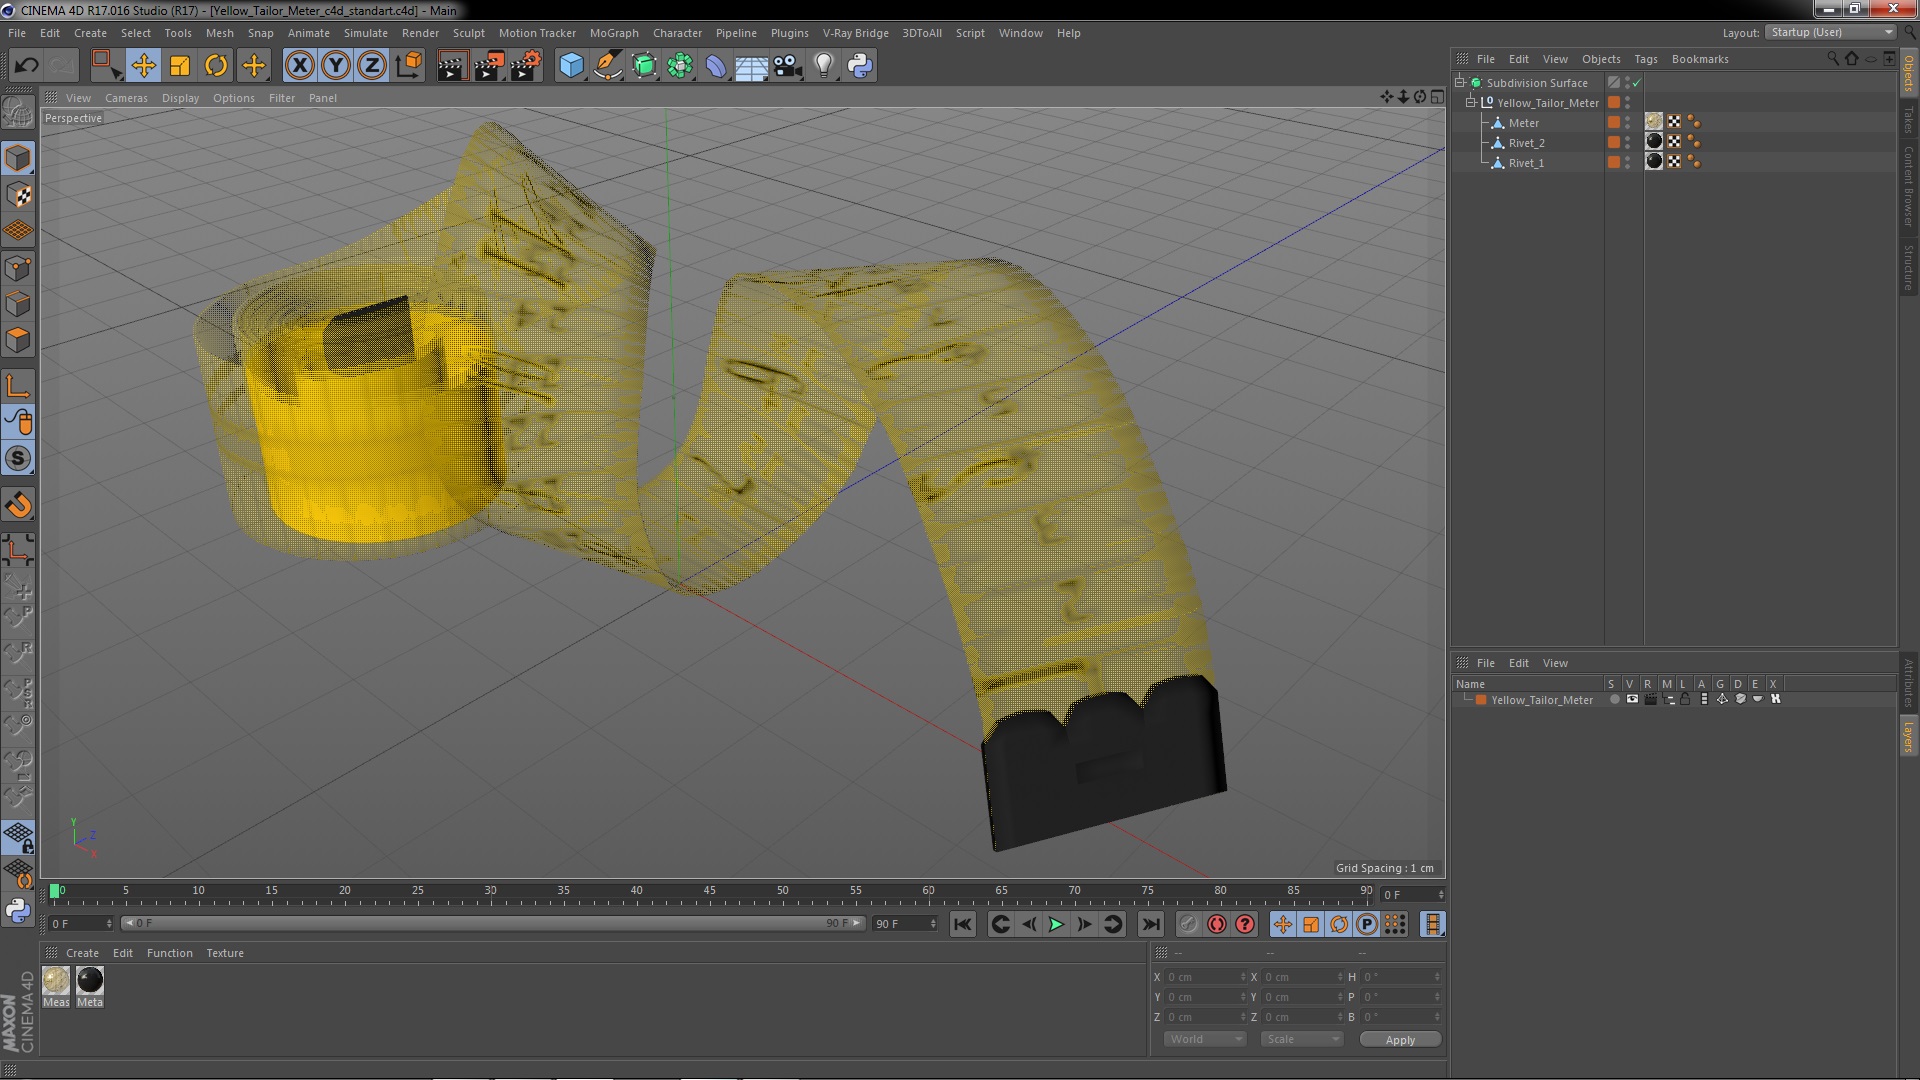Select the Rotate tool
This screenshot has height=1080, width=1920.
tap(216, 66)
